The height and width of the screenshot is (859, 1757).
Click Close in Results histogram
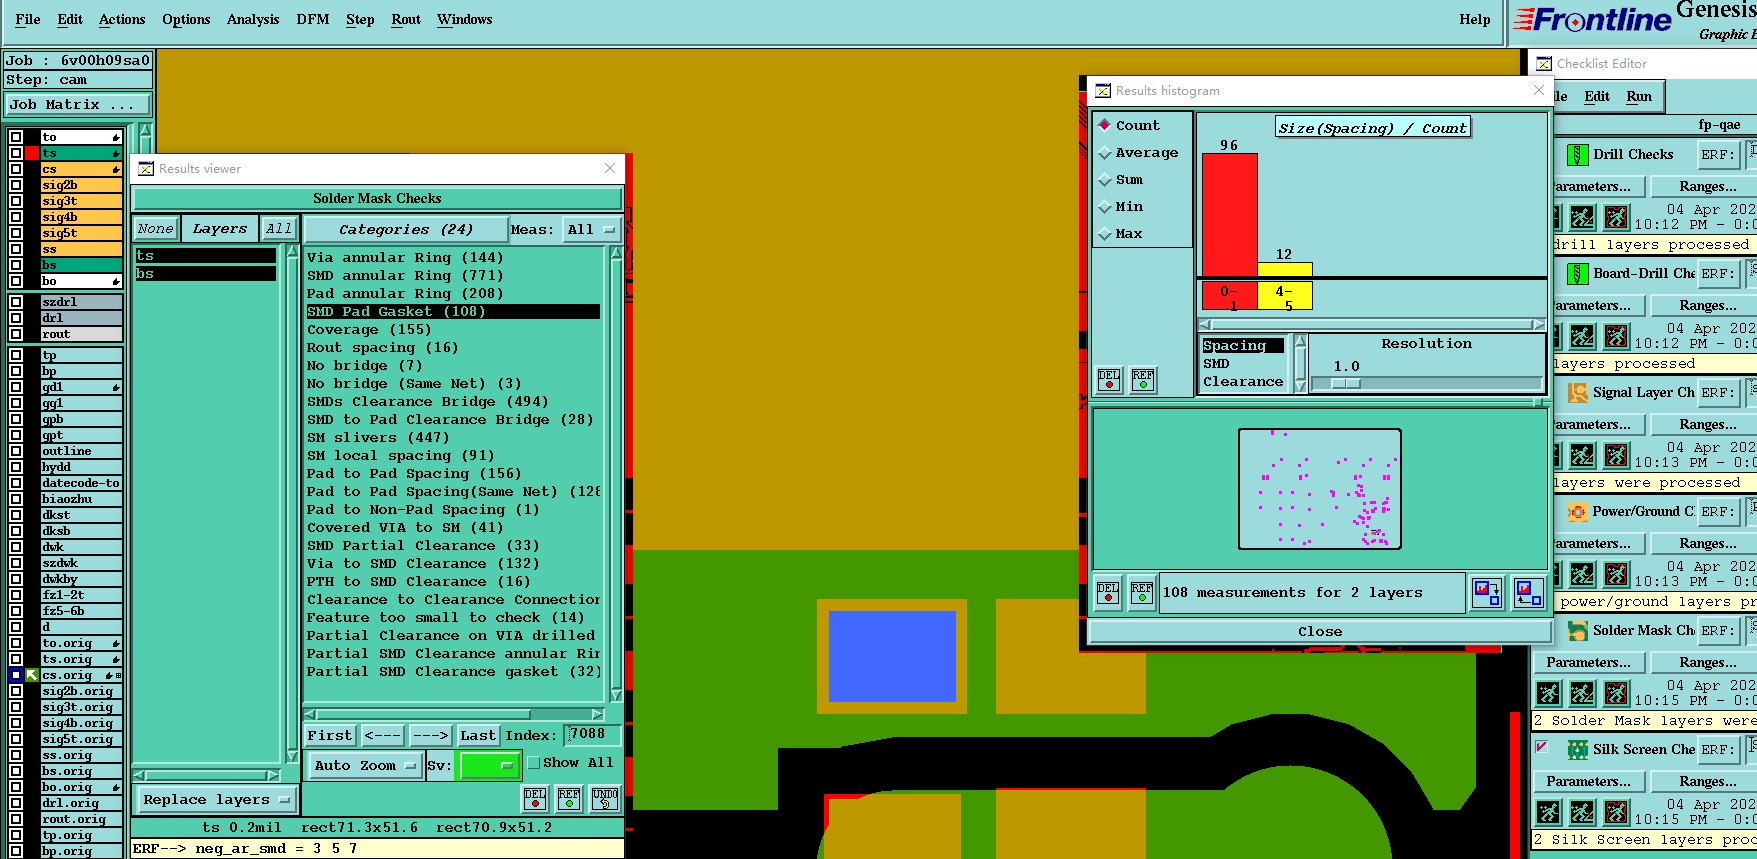pyautogui.click(x=1319, y=631)
